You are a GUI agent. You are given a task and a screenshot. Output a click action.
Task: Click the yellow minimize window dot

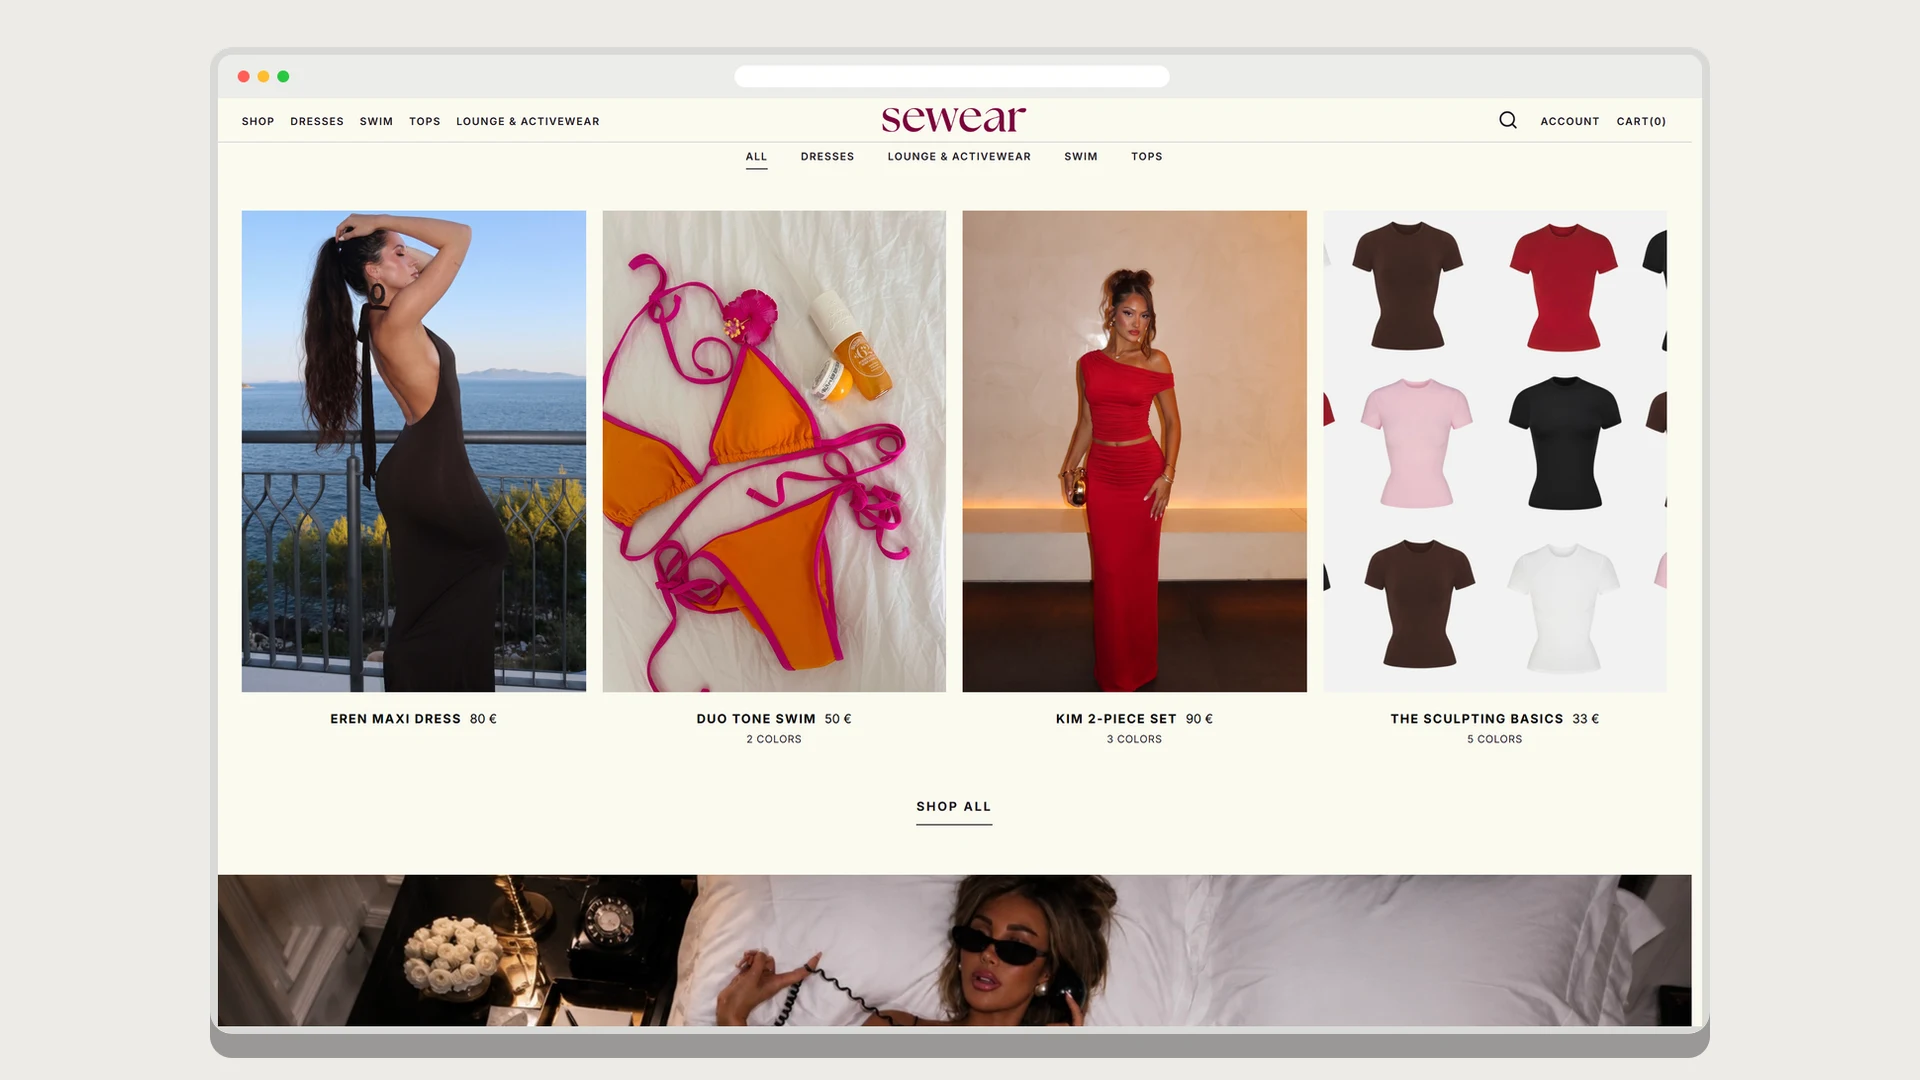(x=263, y=76)
